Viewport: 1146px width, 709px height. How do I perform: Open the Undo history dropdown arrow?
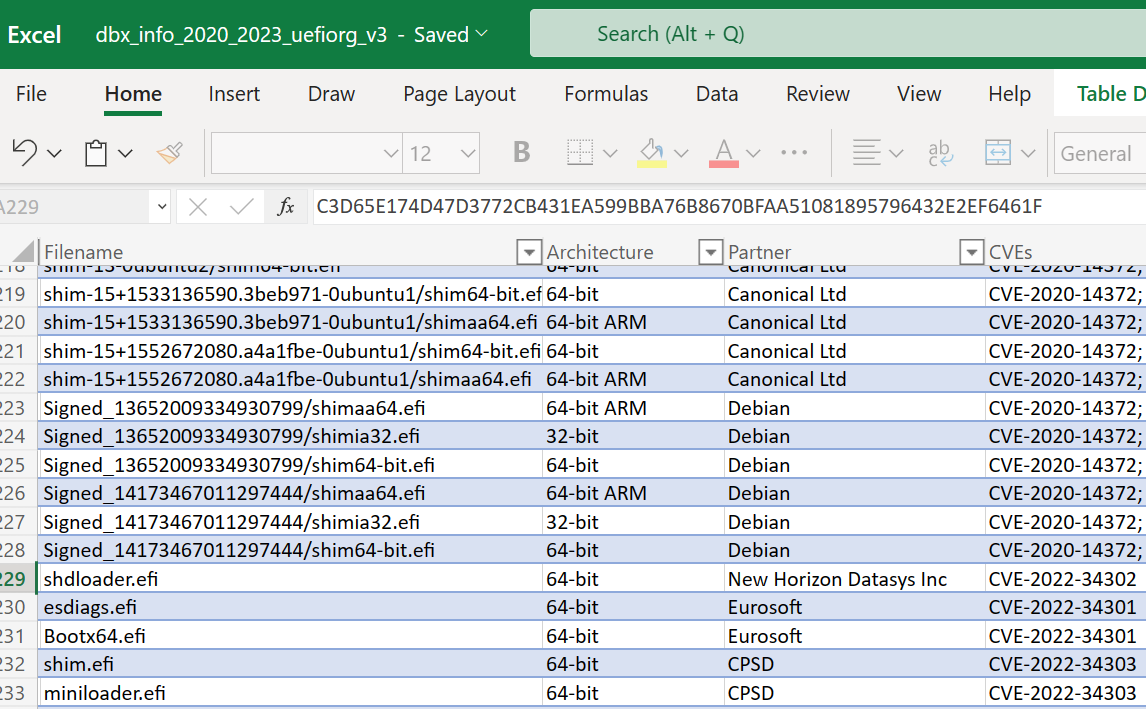click(x=54, y=153)
